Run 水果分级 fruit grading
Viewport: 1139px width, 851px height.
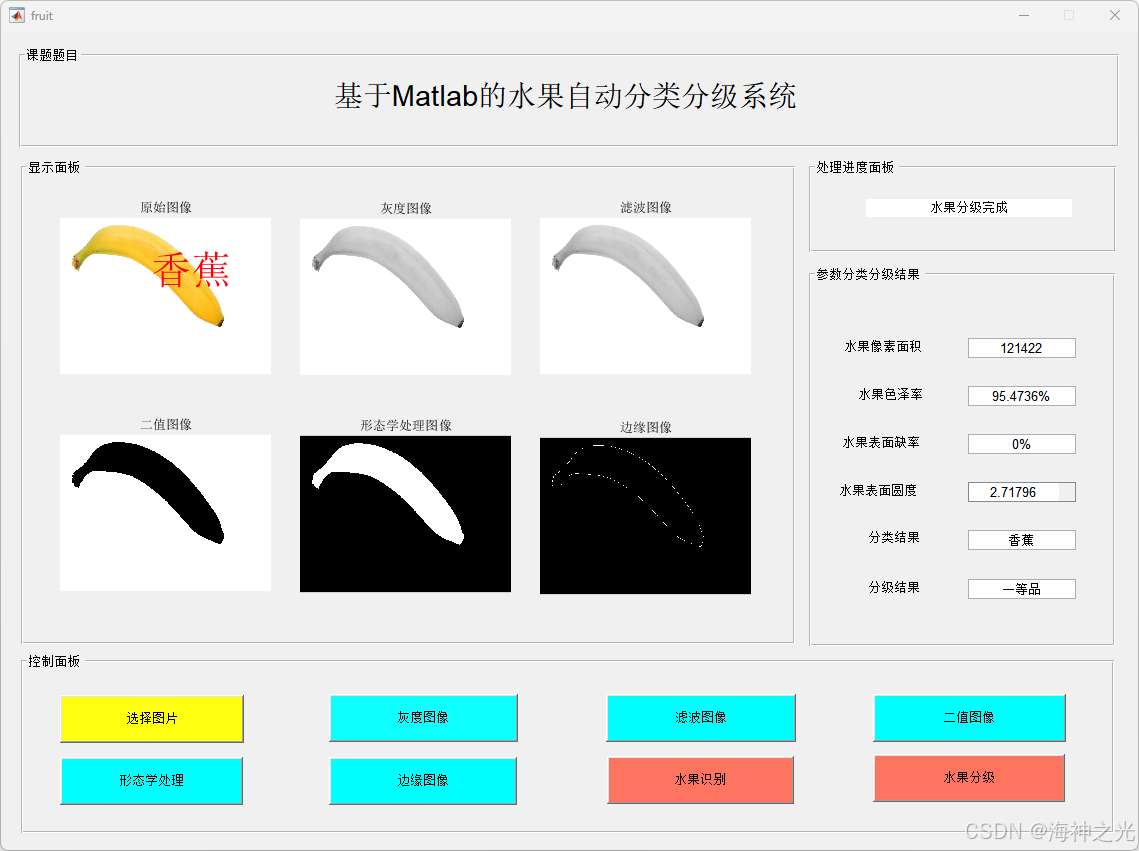(x=969, y=778)
